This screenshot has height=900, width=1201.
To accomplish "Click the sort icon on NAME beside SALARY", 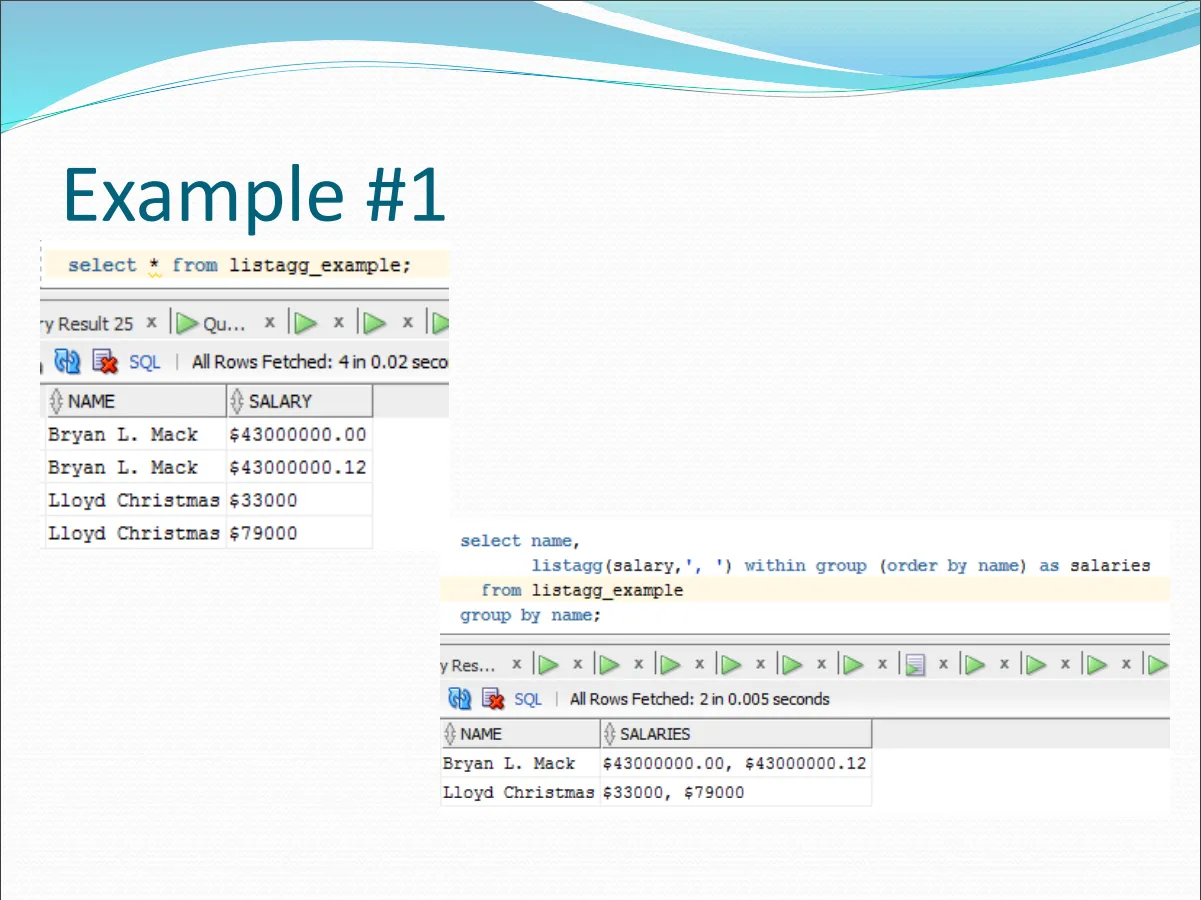I will (x=56, y=401).
